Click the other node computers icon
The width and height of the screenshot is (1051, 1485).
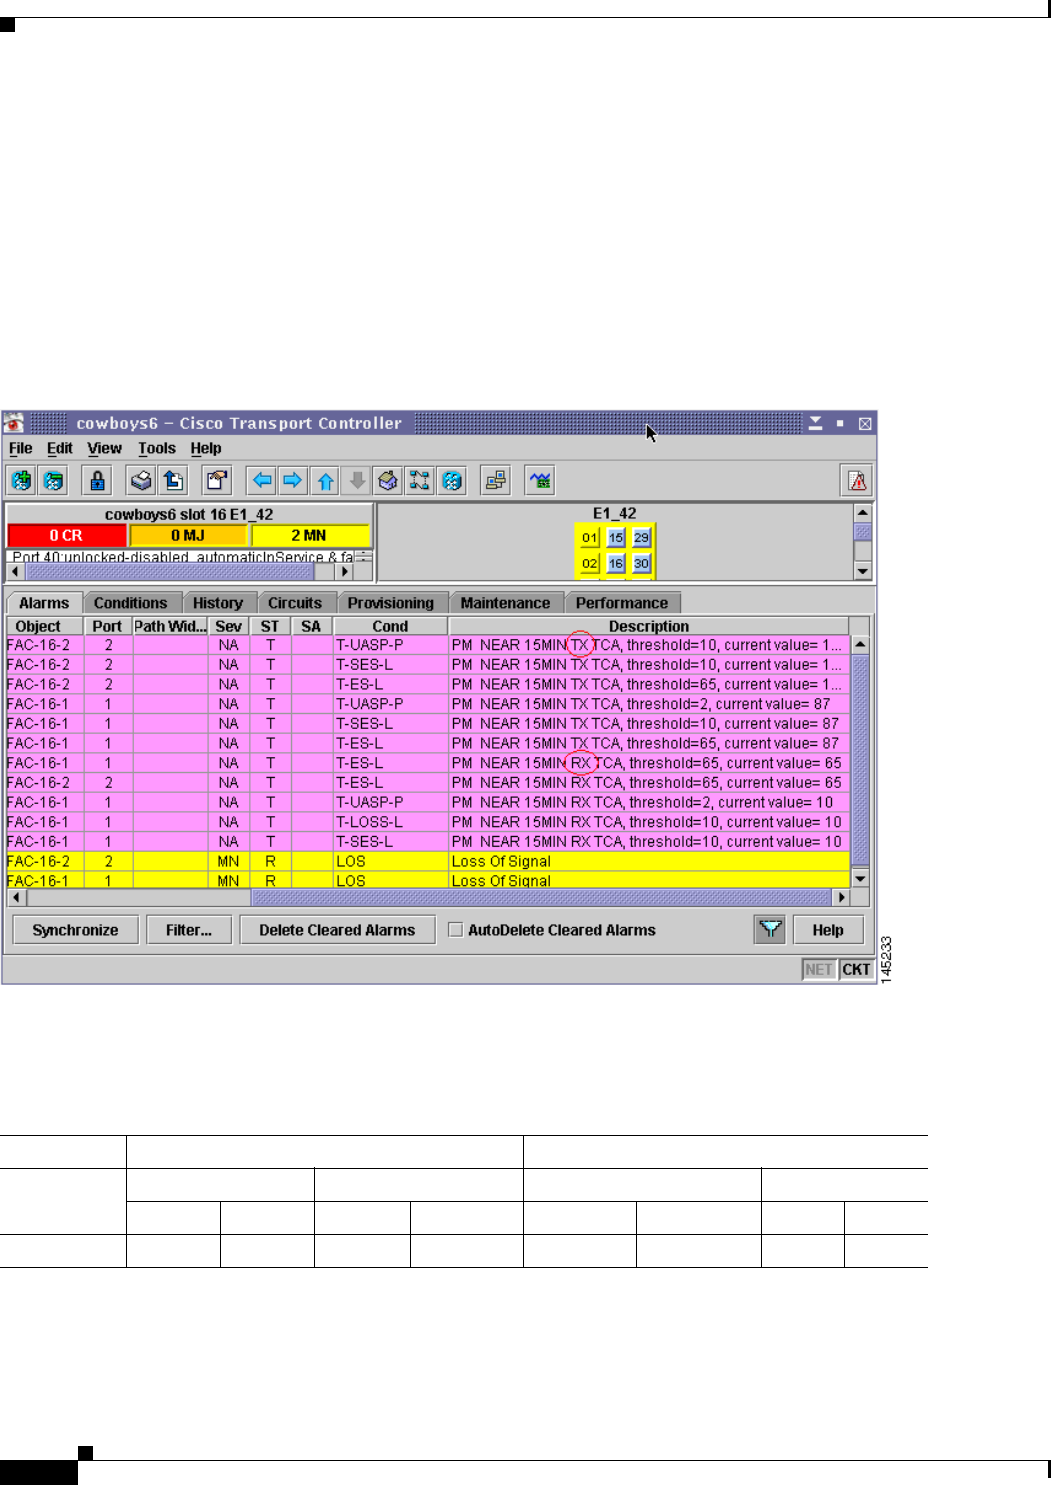click(x=495, y=481)
